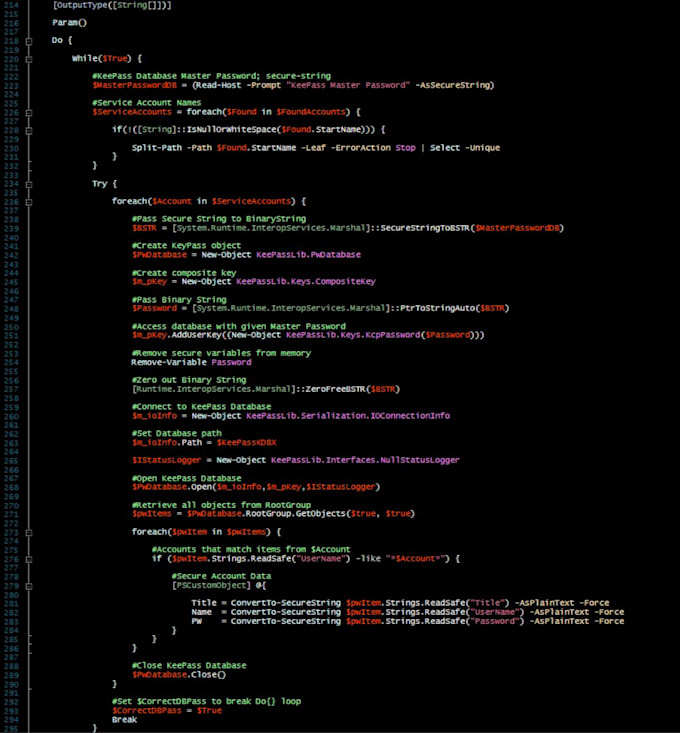Click the comment '#Remove secure variables from memory'
This screenshot has height=733, width=680.
coord(221,353)
